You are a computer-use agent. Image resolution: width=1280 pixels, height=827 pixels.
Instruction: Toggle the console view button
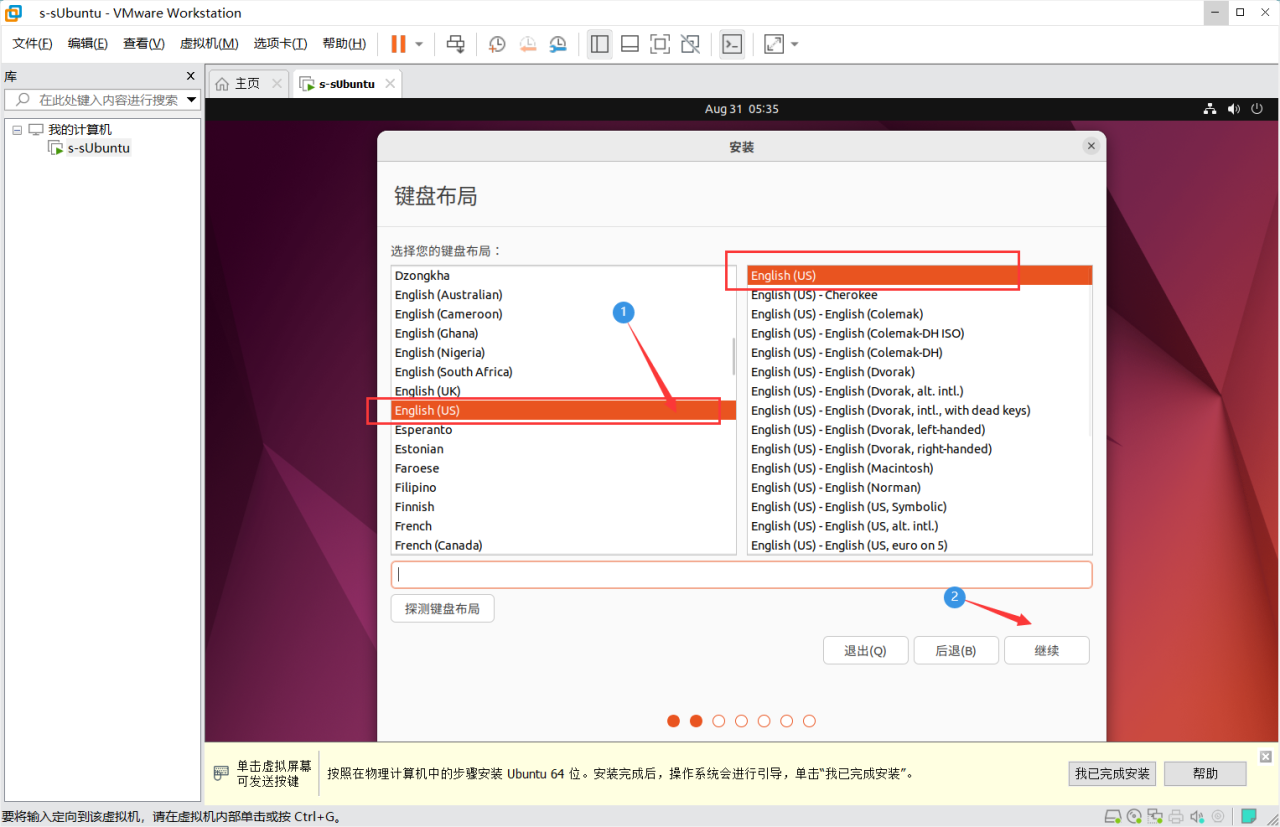coord(732,44)
